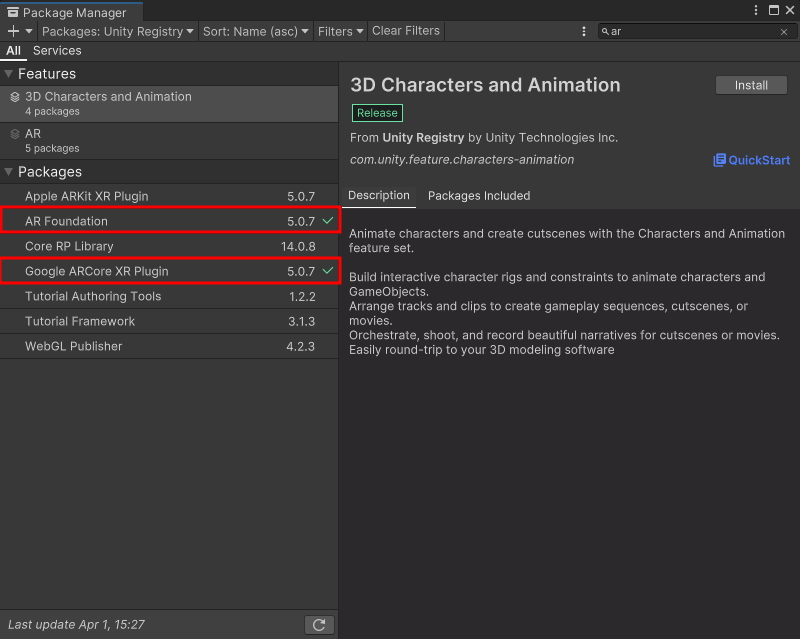Open the Sort: Name (asc) dropdown
The width and height of the screenshot is (800, 639).
255,31
